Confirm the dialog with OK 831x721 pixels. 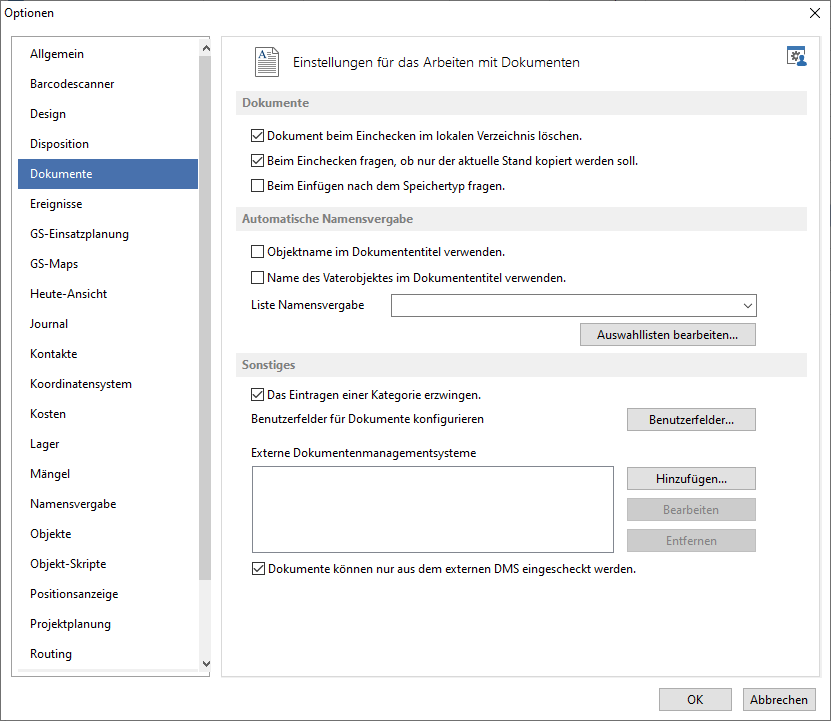pyautogui.click(x=695, y=700)
